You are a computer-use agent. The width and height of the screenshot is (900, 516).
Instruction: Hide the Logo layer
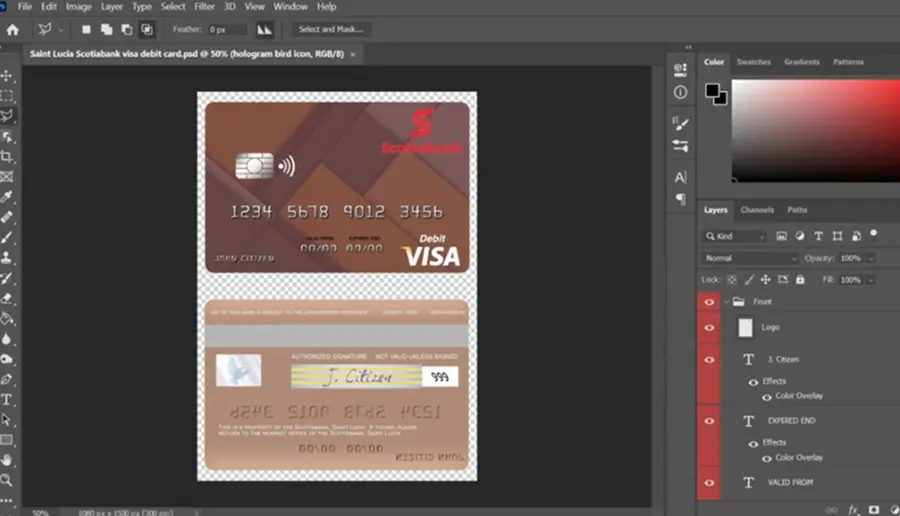click(709, 328)
